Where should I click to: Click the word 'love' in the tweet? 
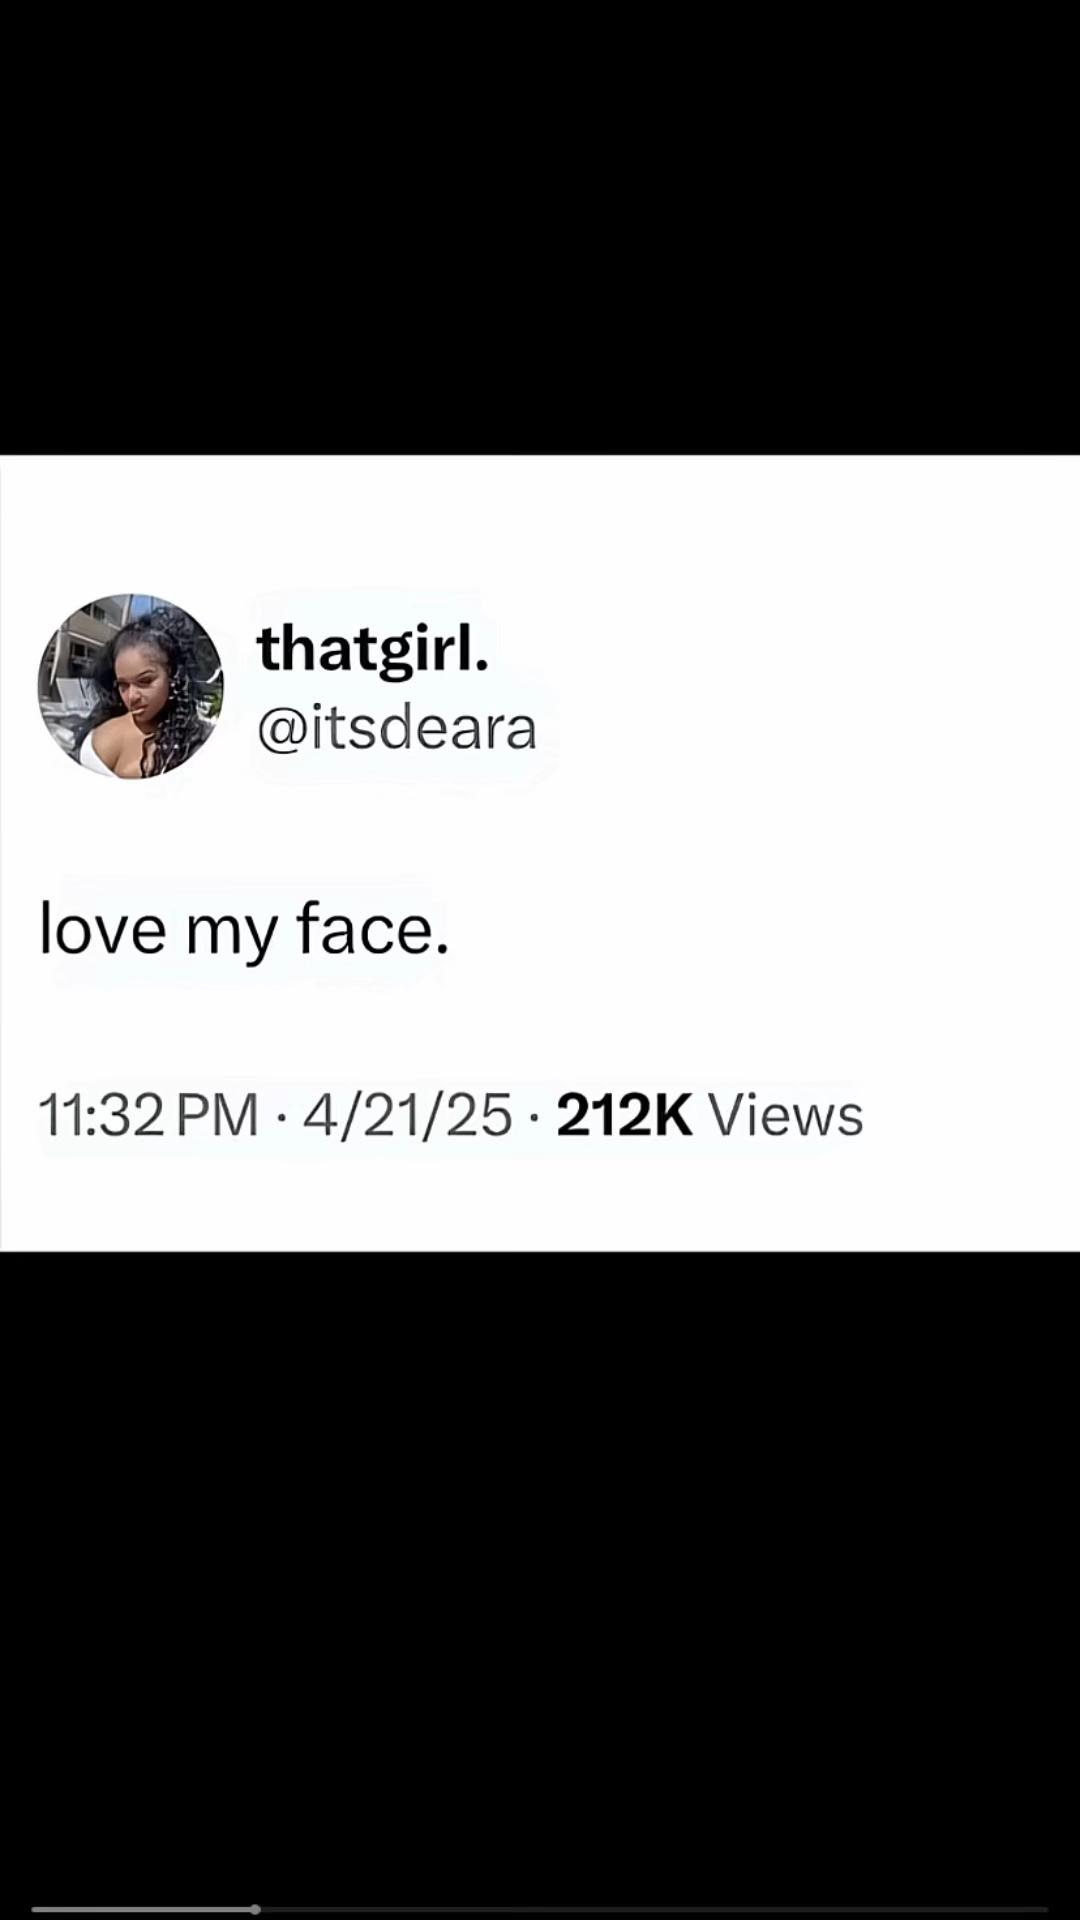[102, 929]
